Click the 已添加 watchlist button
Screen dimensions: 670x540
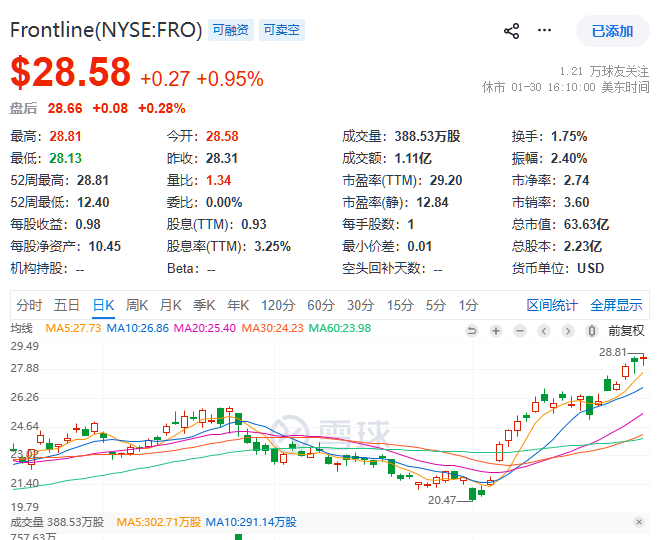[x=612, y=31]
